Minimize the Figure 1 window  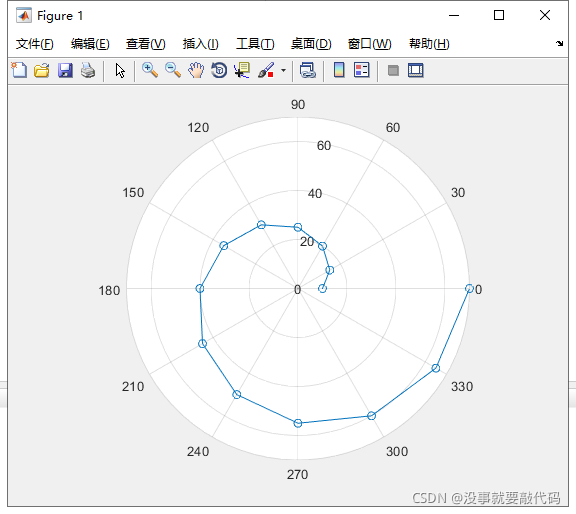point(454,15)
